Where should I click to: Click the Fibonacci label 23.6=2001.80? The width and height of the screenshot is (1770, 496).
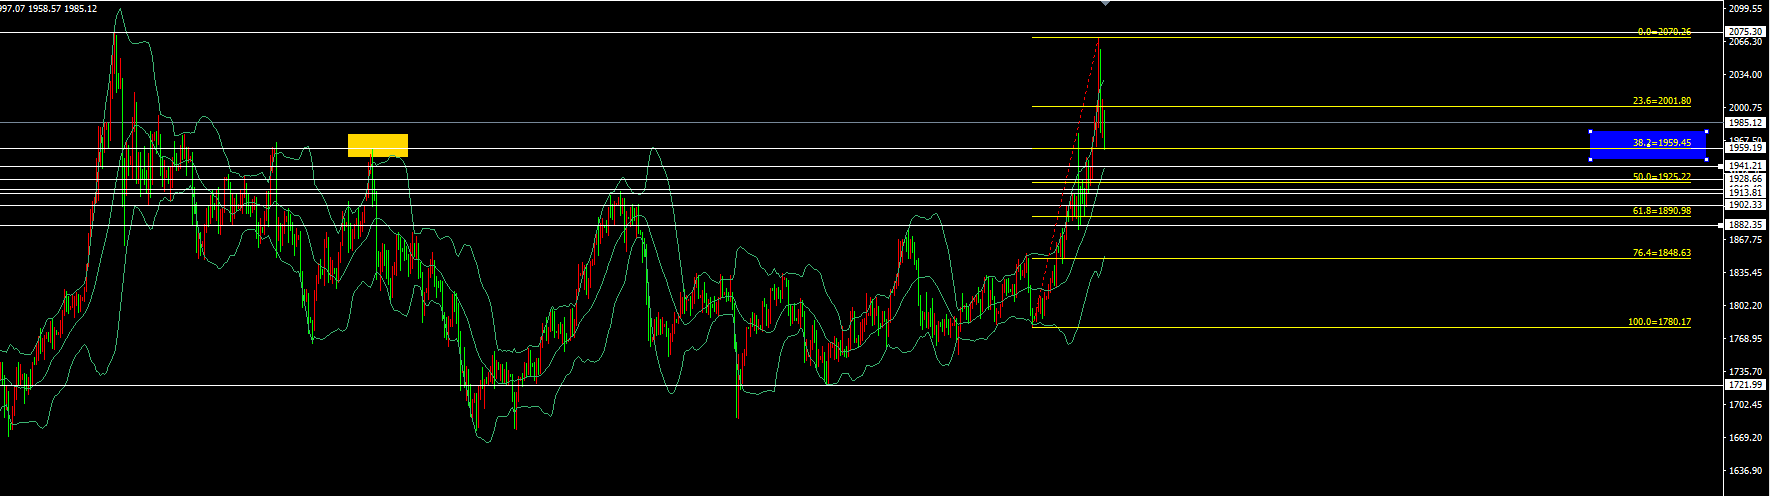pos(1662,101)
